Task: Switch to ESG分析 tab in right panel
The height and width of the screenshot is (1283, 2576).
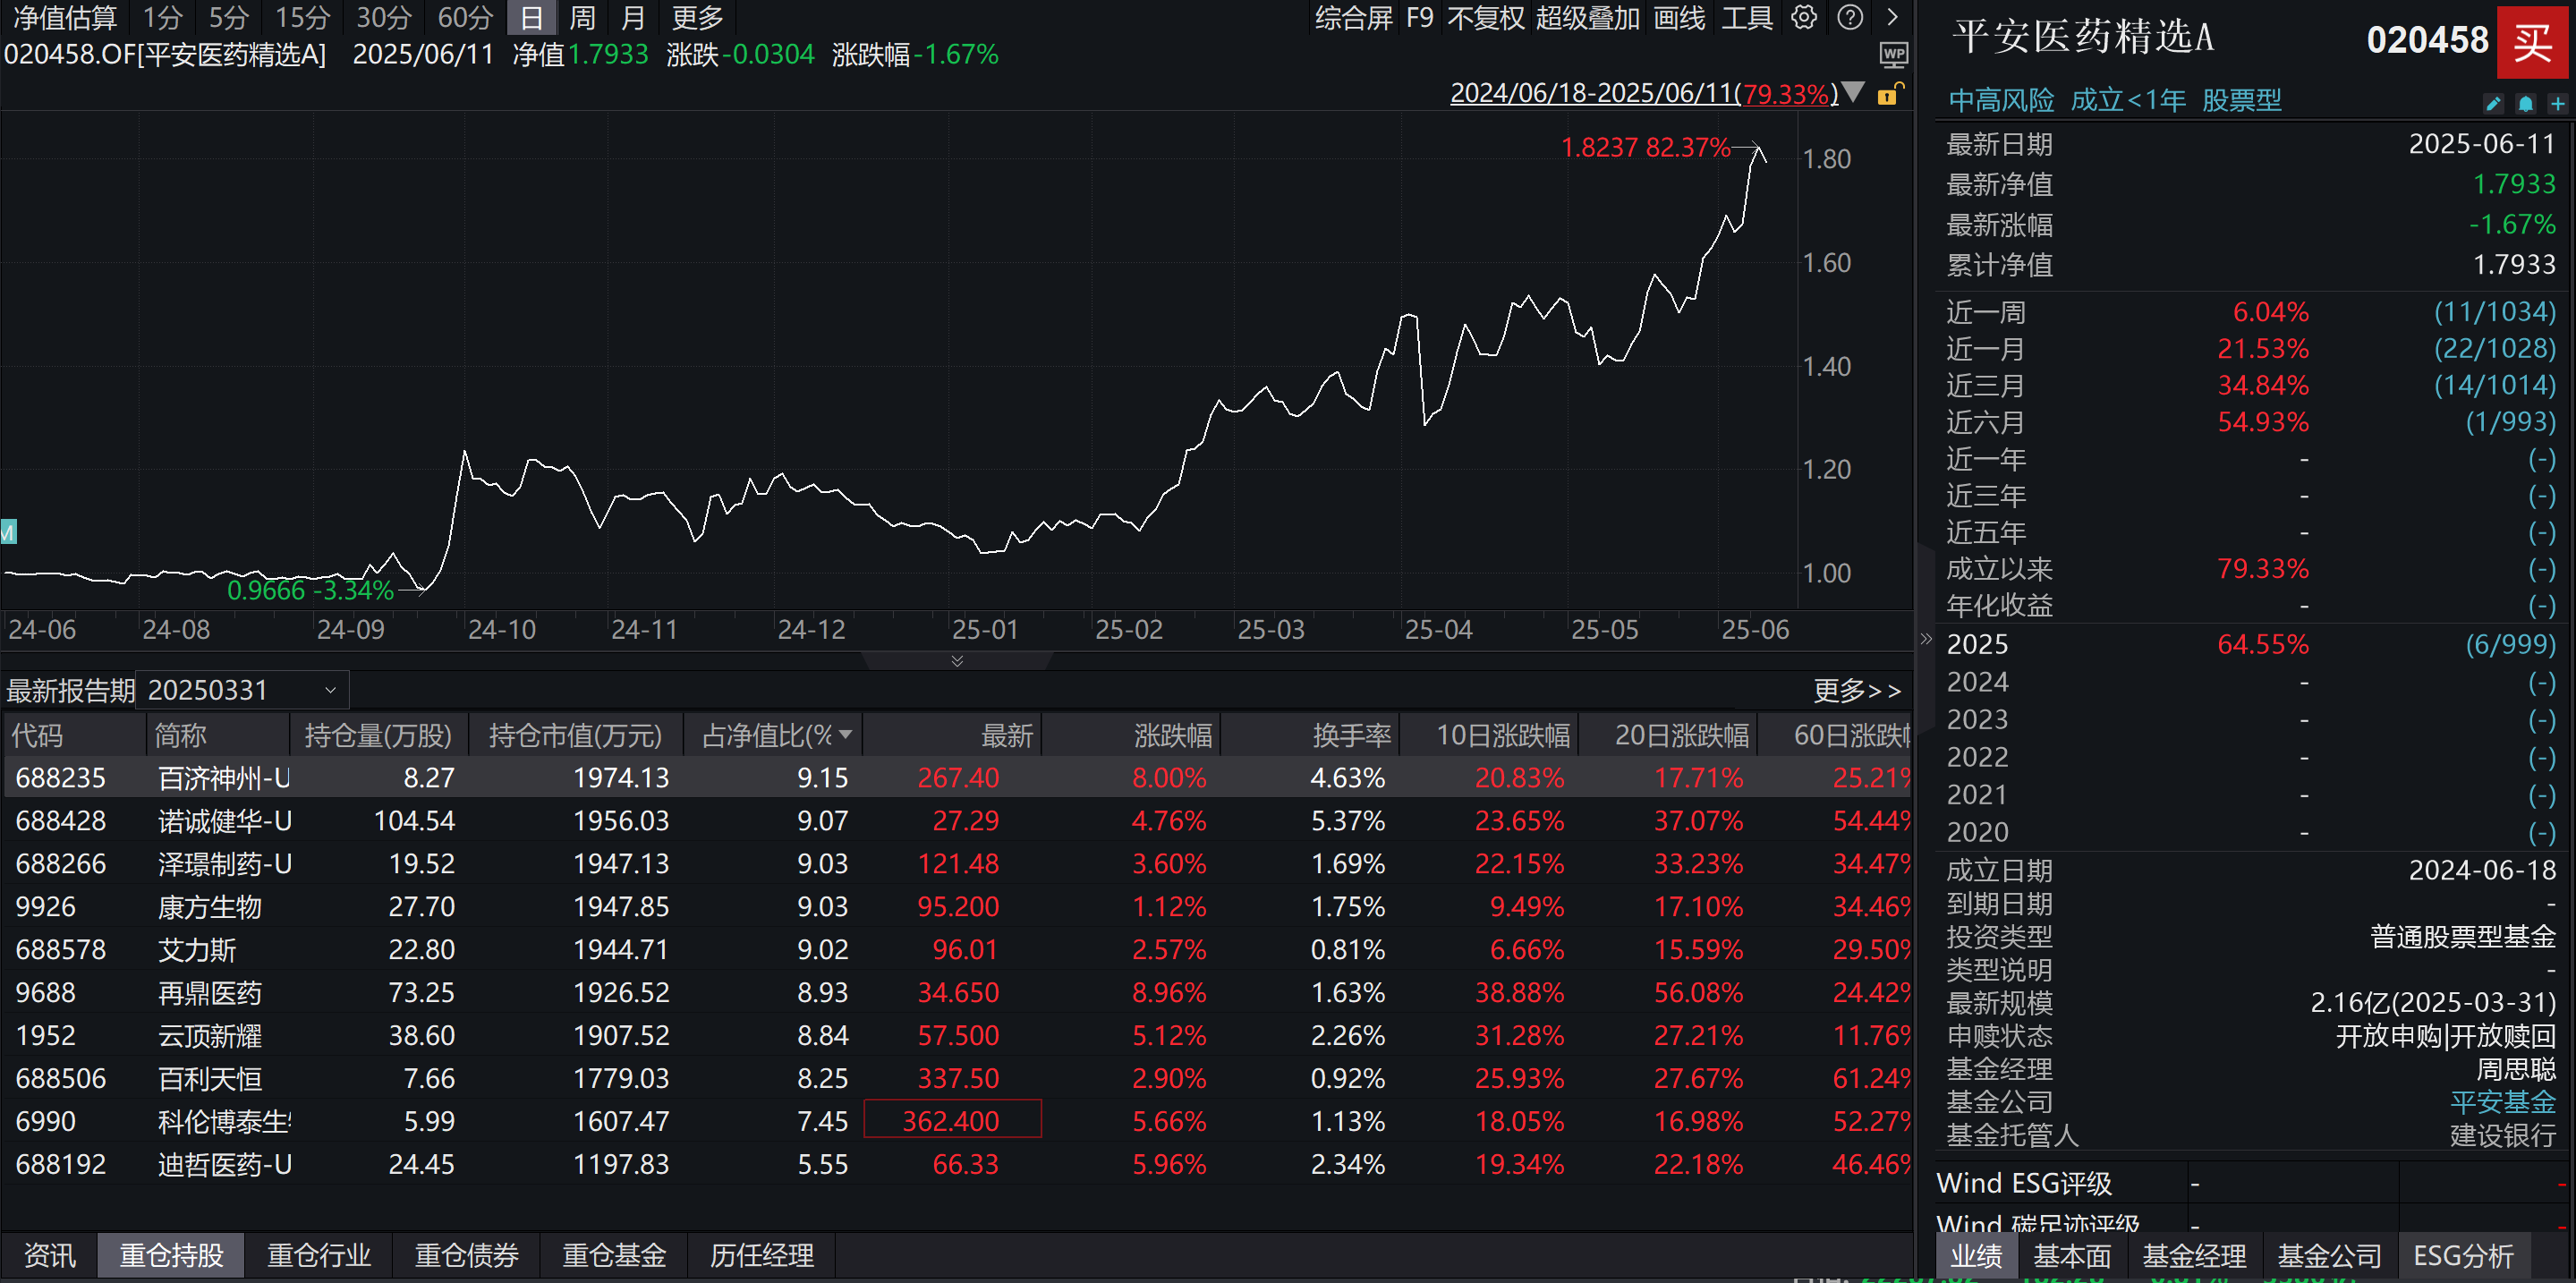Action: click(2463, 1255)
